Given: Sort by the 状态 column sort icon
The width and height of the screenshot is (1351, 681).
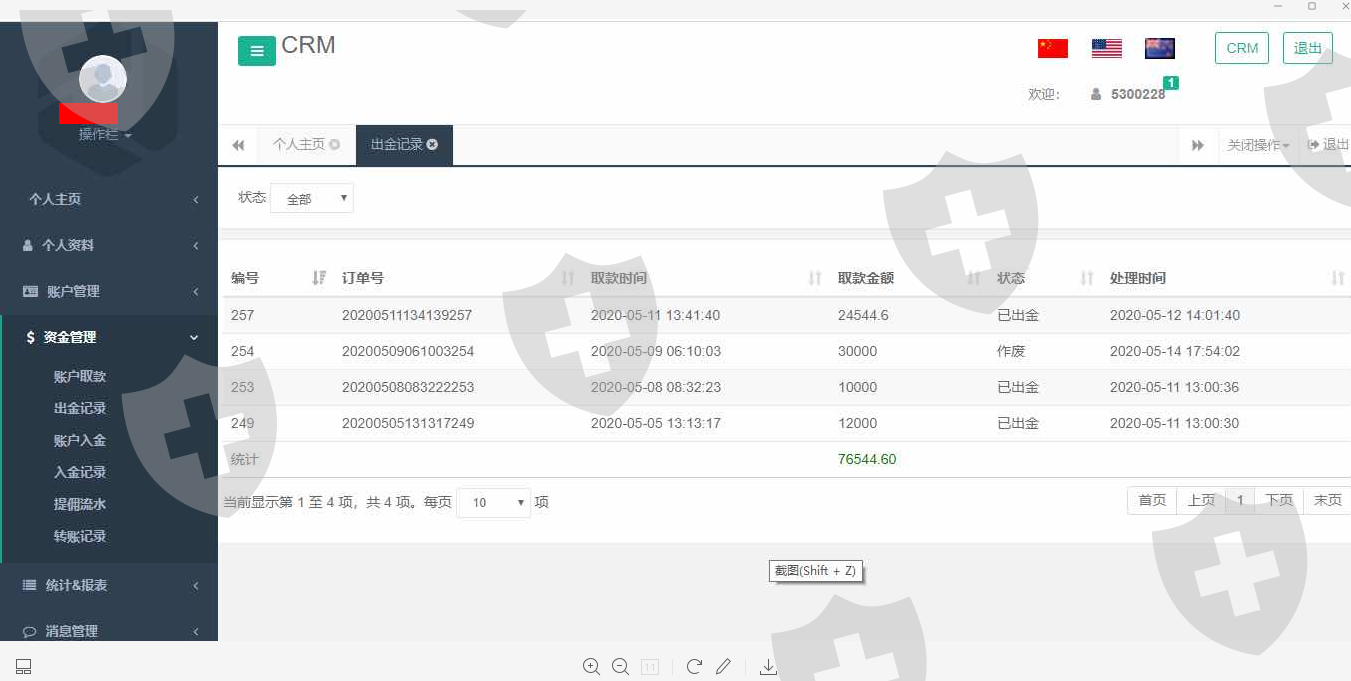Looking at the screenshot, I should pyautogui.click(x=1087, y=278).
